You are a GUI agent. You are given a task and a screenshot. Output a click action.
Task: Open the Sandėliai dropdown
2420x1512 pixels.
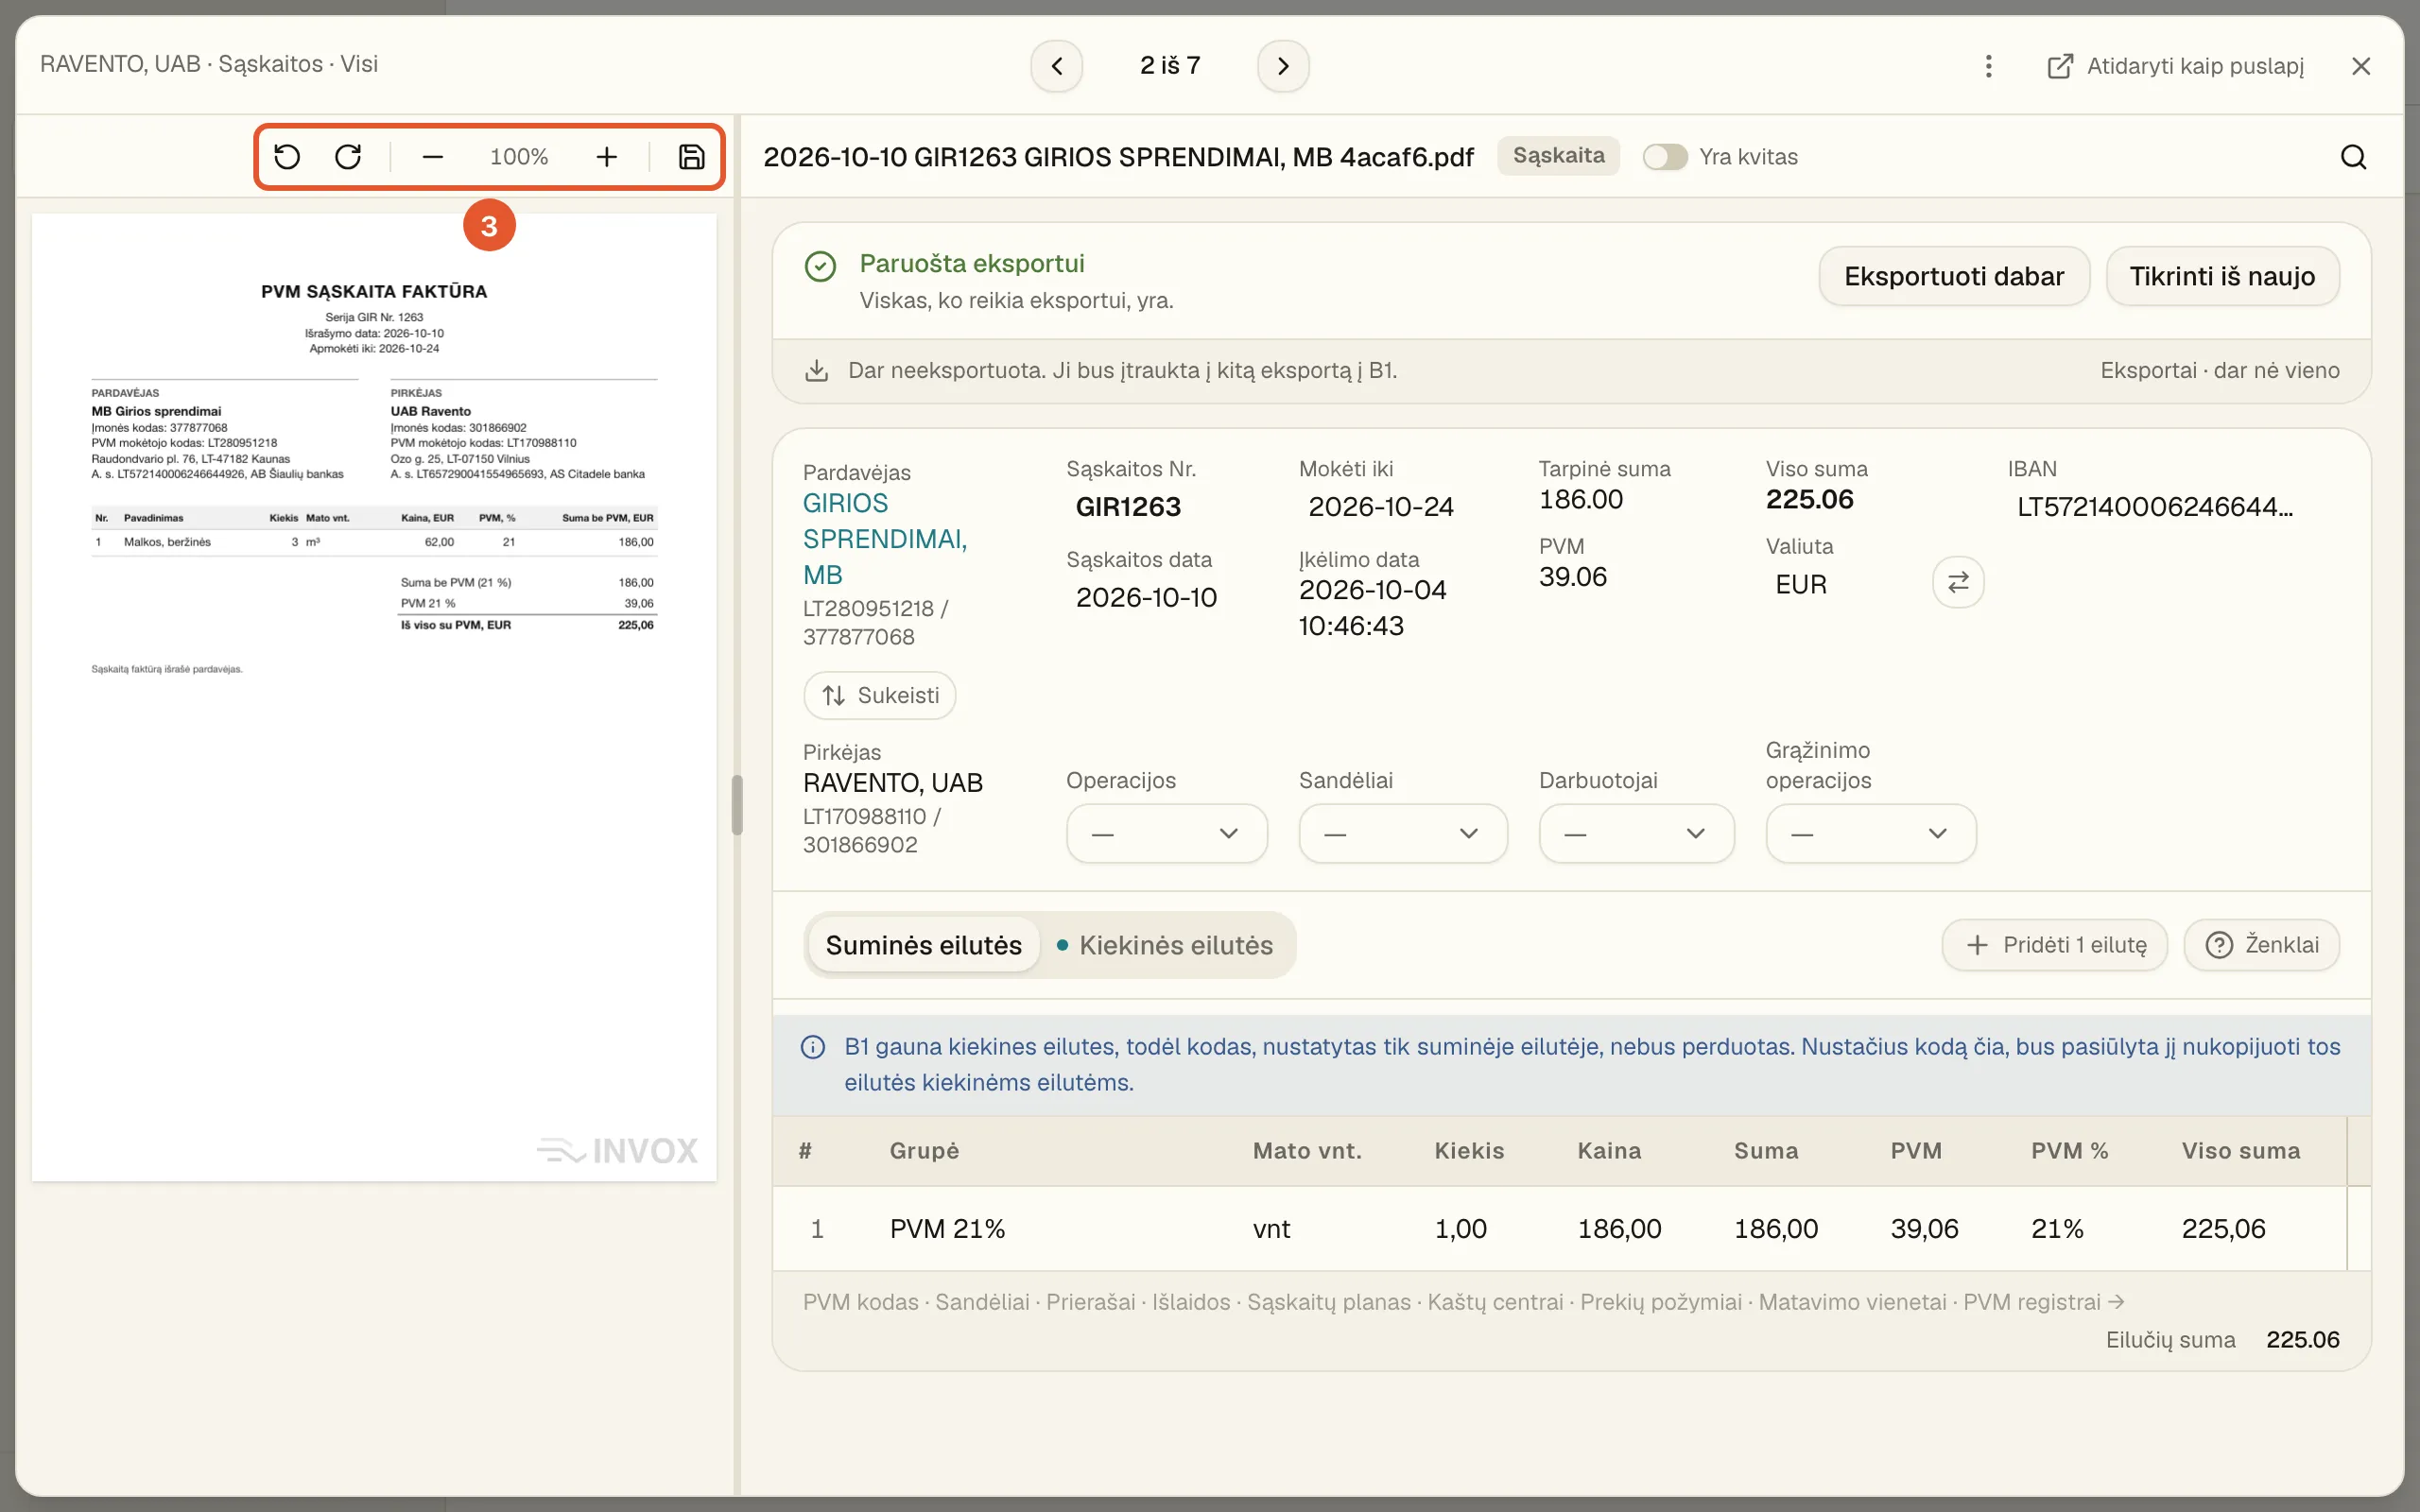[1403, 833]
